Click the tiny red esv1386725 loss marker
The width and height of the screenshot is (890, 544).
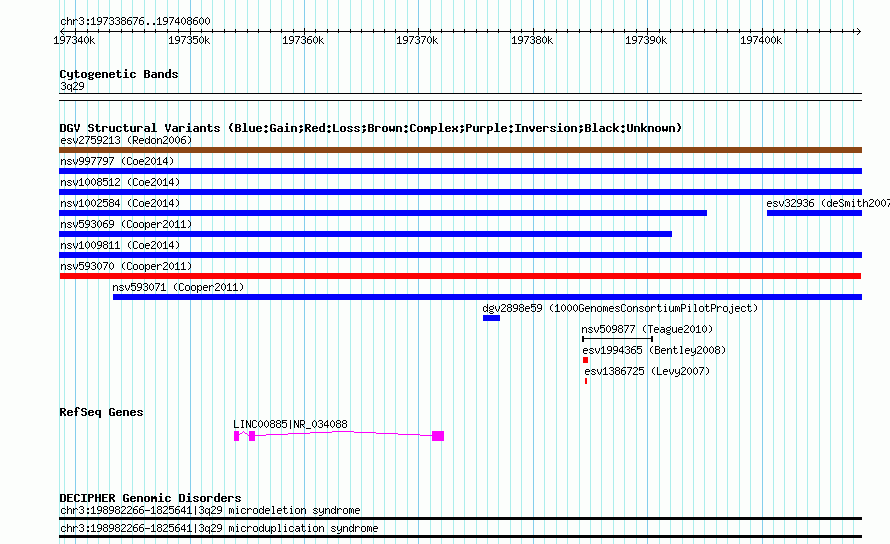[x=586, y=381]
